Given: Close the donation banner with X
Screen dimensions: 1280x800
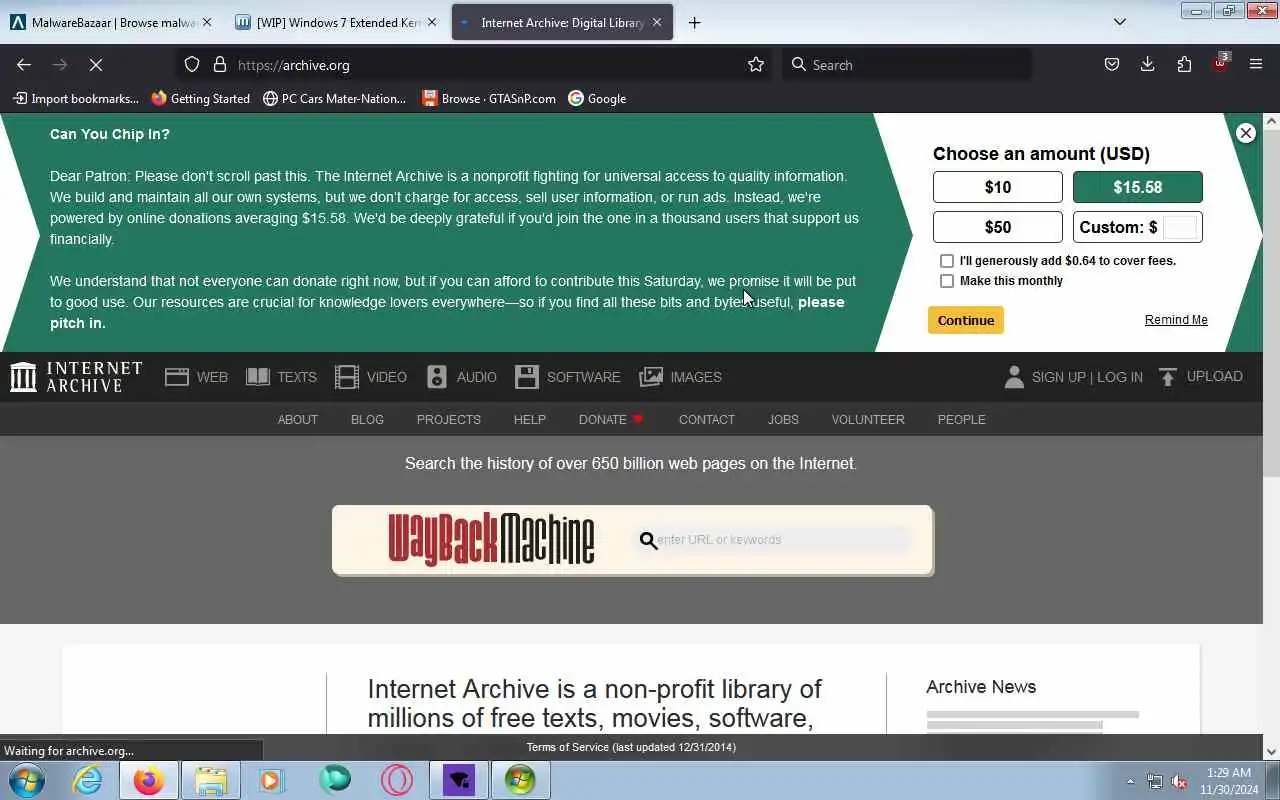Looking at the screenshot, I should pyautogui.click(x=1245, y=133).
